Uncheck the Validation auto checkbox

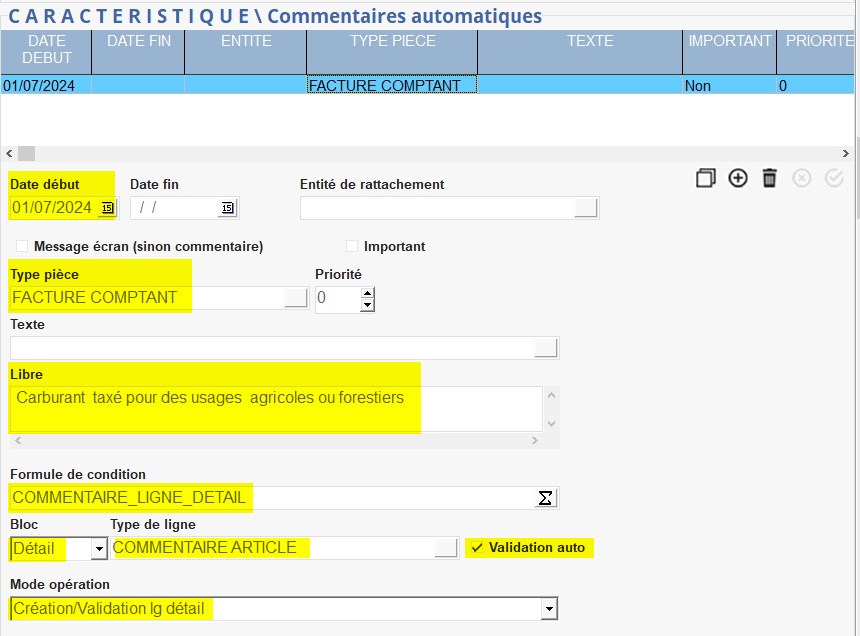pos(477,548)
